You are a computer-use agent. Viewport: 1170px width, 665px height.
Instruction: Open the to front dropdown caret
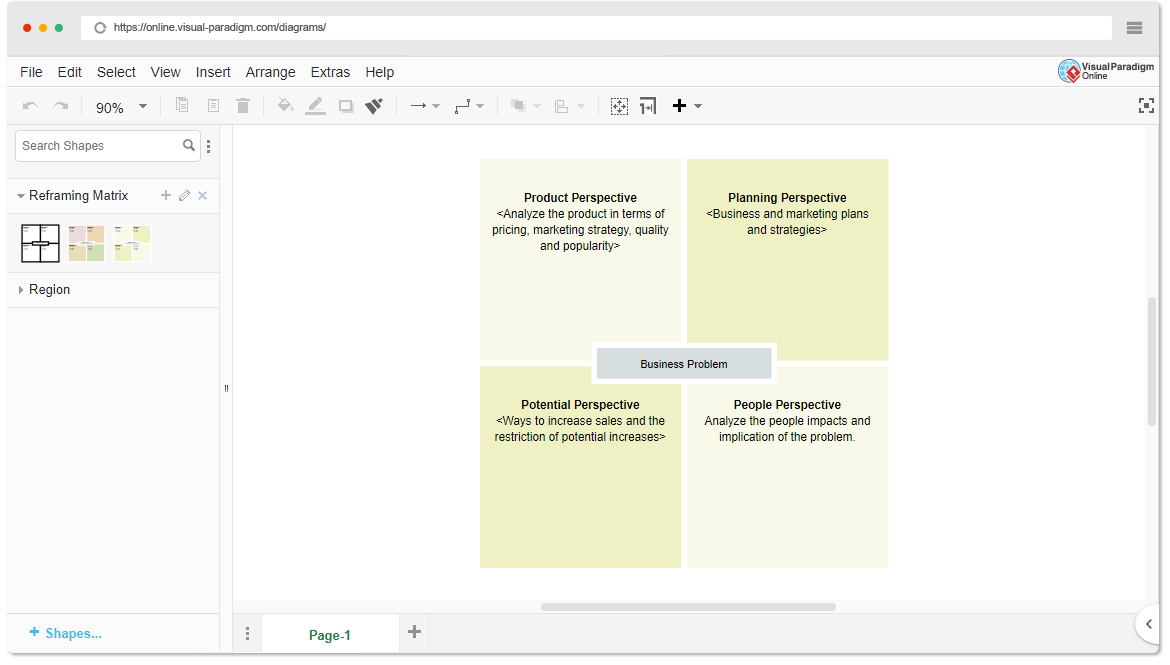pos(536,107)
